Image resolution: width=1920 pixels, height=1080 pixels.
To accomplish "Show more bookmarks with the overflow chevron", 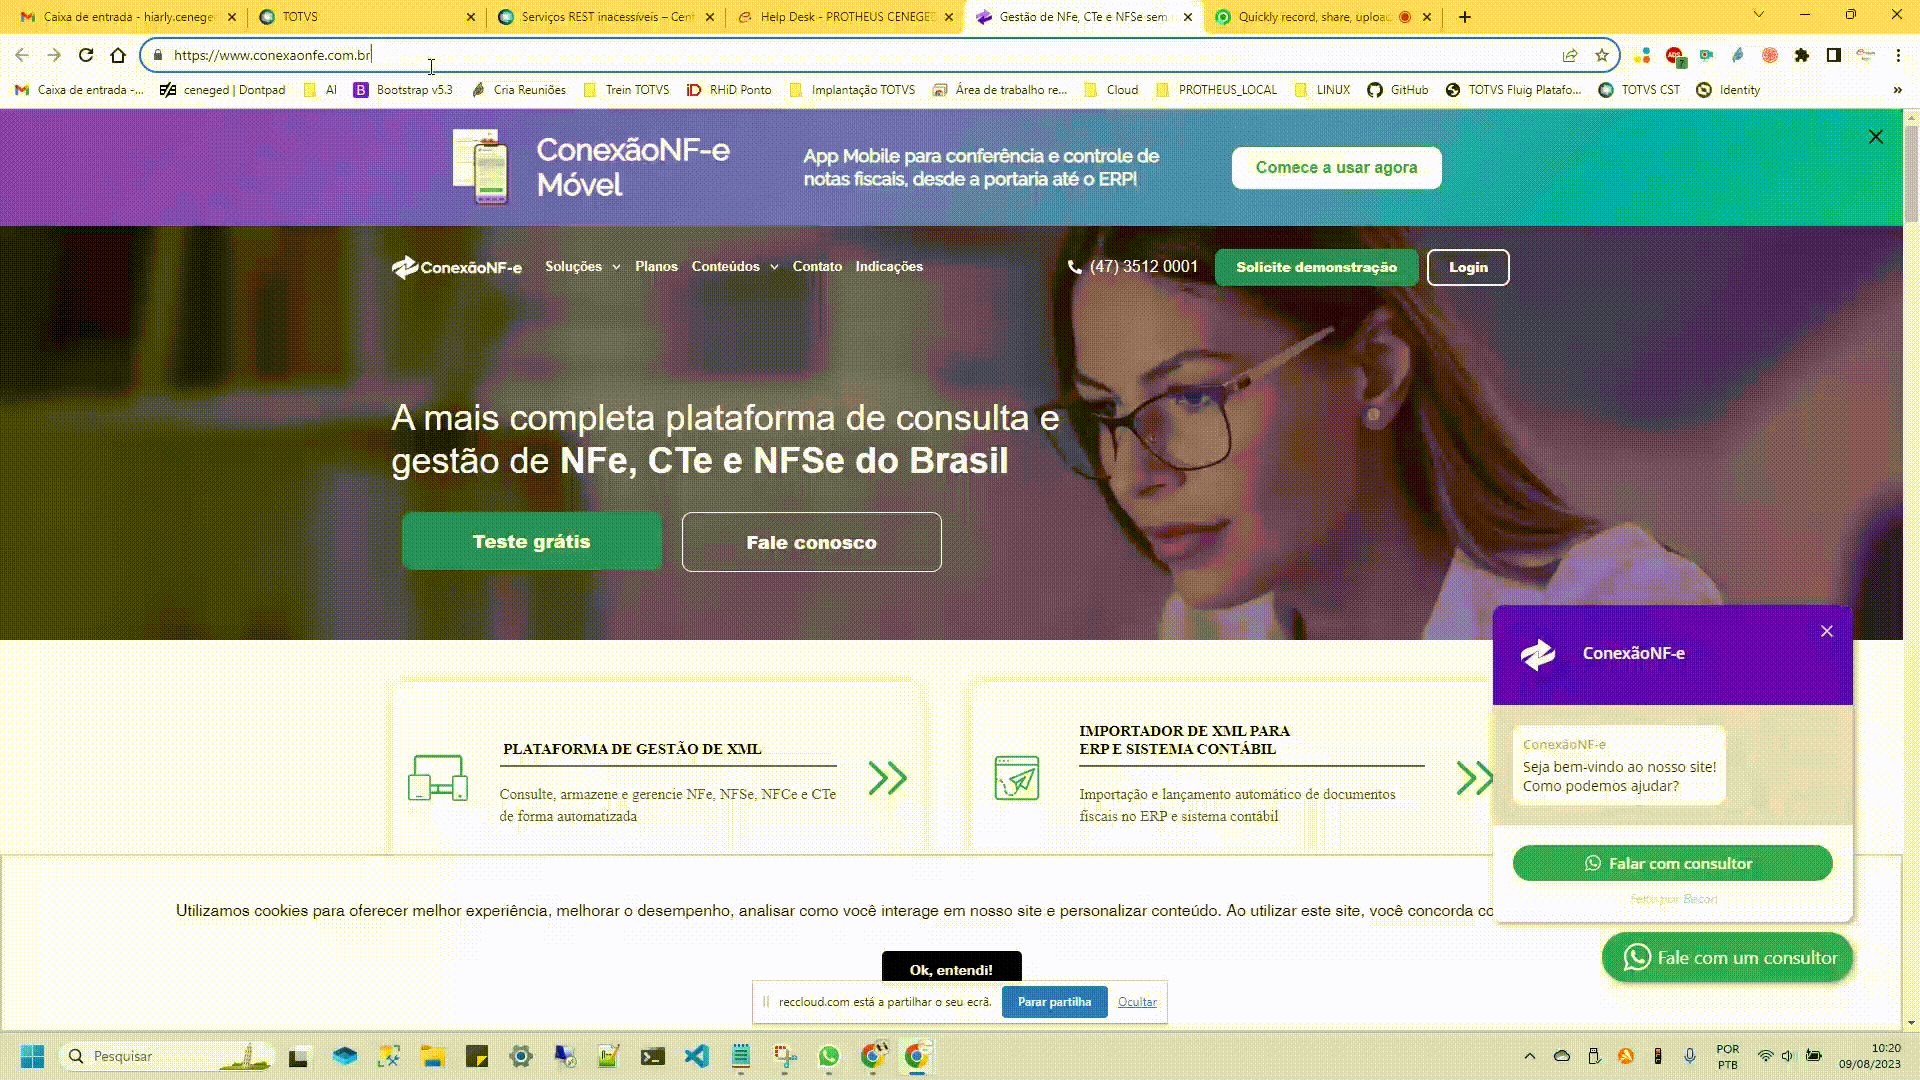I will pos(1897,90).
